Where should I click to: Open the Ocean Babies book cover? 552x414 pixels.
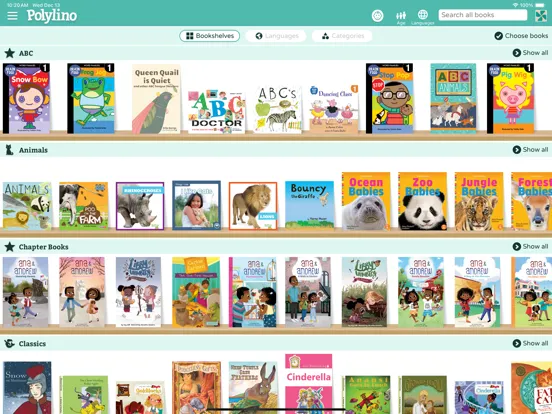(366, 201)
